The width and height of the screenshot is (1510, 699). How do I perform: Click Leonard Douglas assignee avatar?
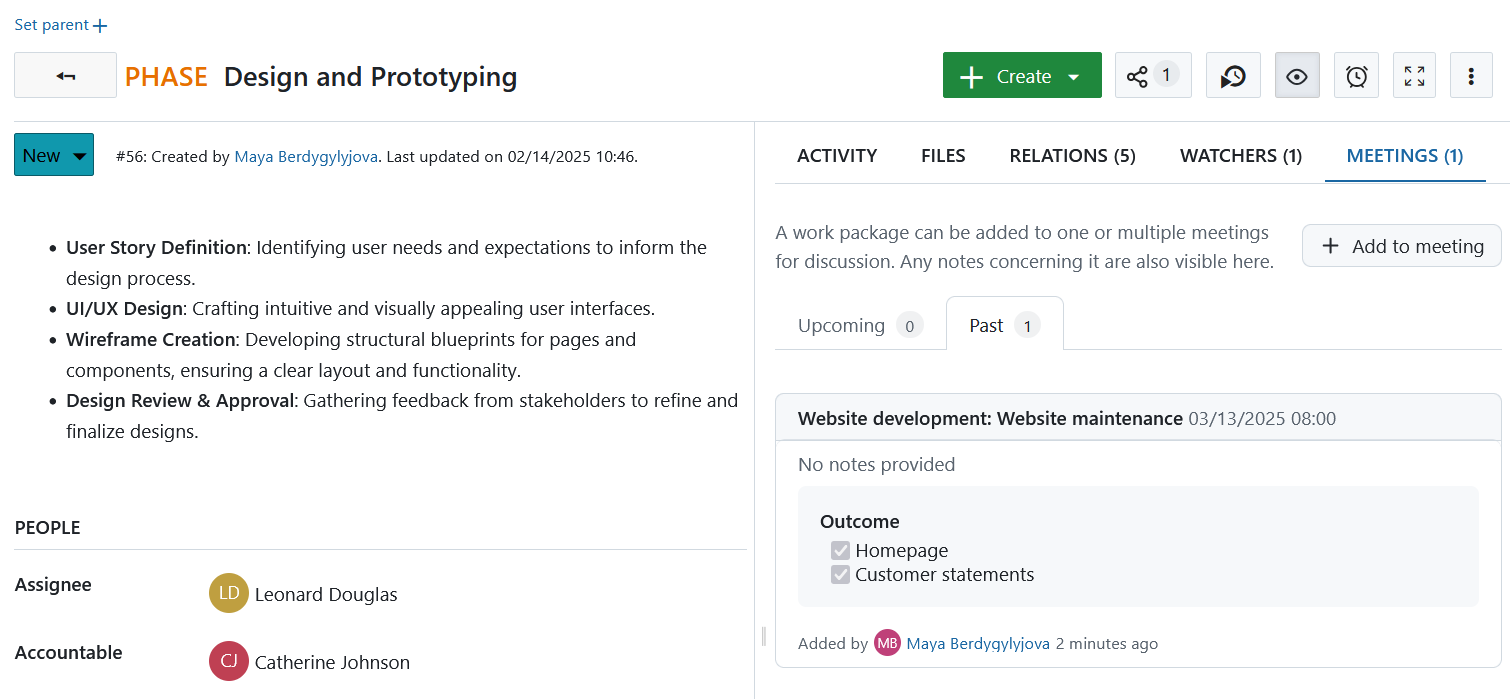coord(228,594)
